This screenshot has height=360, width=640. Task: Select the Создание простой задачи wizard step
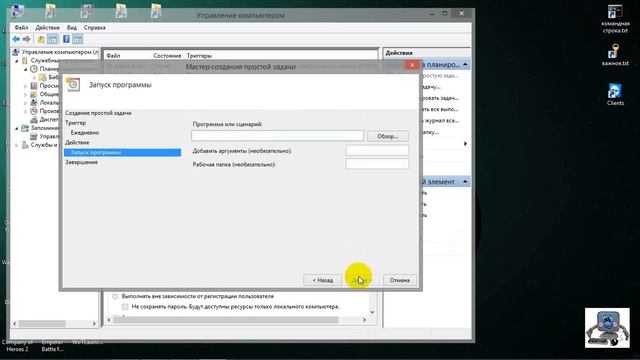pyautogui.click(x=98, y=113)
